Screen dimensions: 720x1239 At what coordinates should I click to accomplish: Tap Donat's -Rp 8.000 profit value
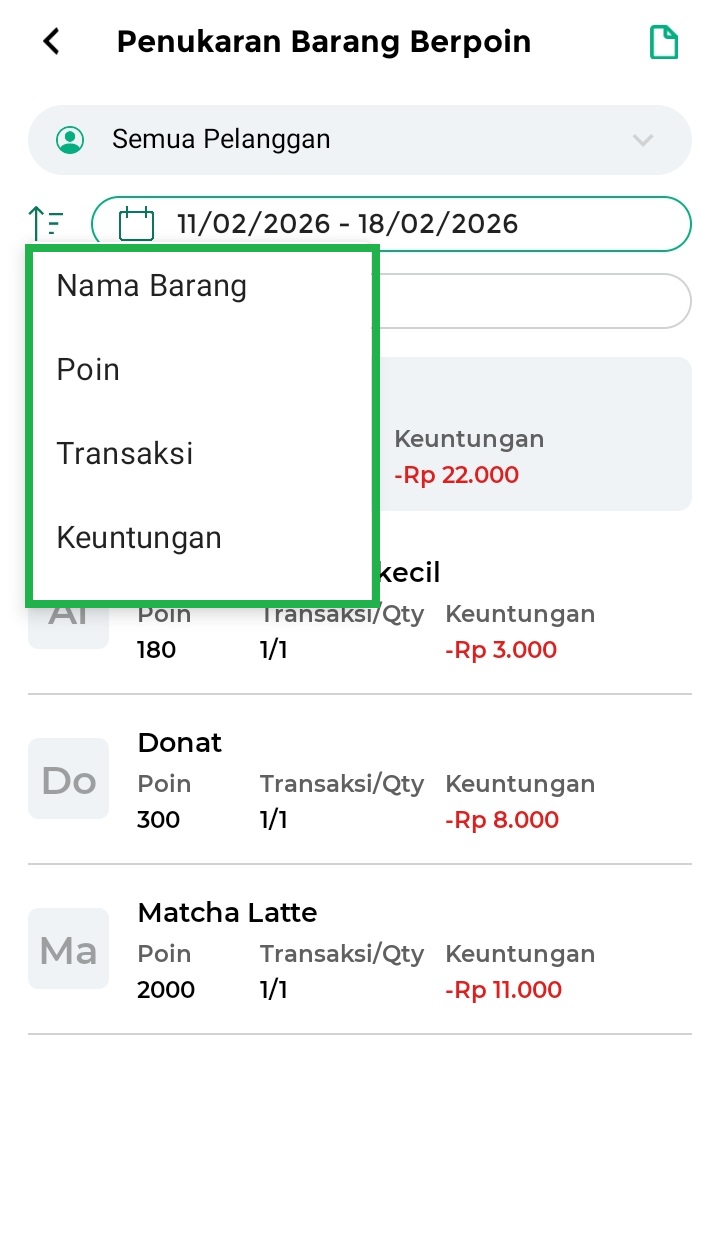[x=500, y=820]
